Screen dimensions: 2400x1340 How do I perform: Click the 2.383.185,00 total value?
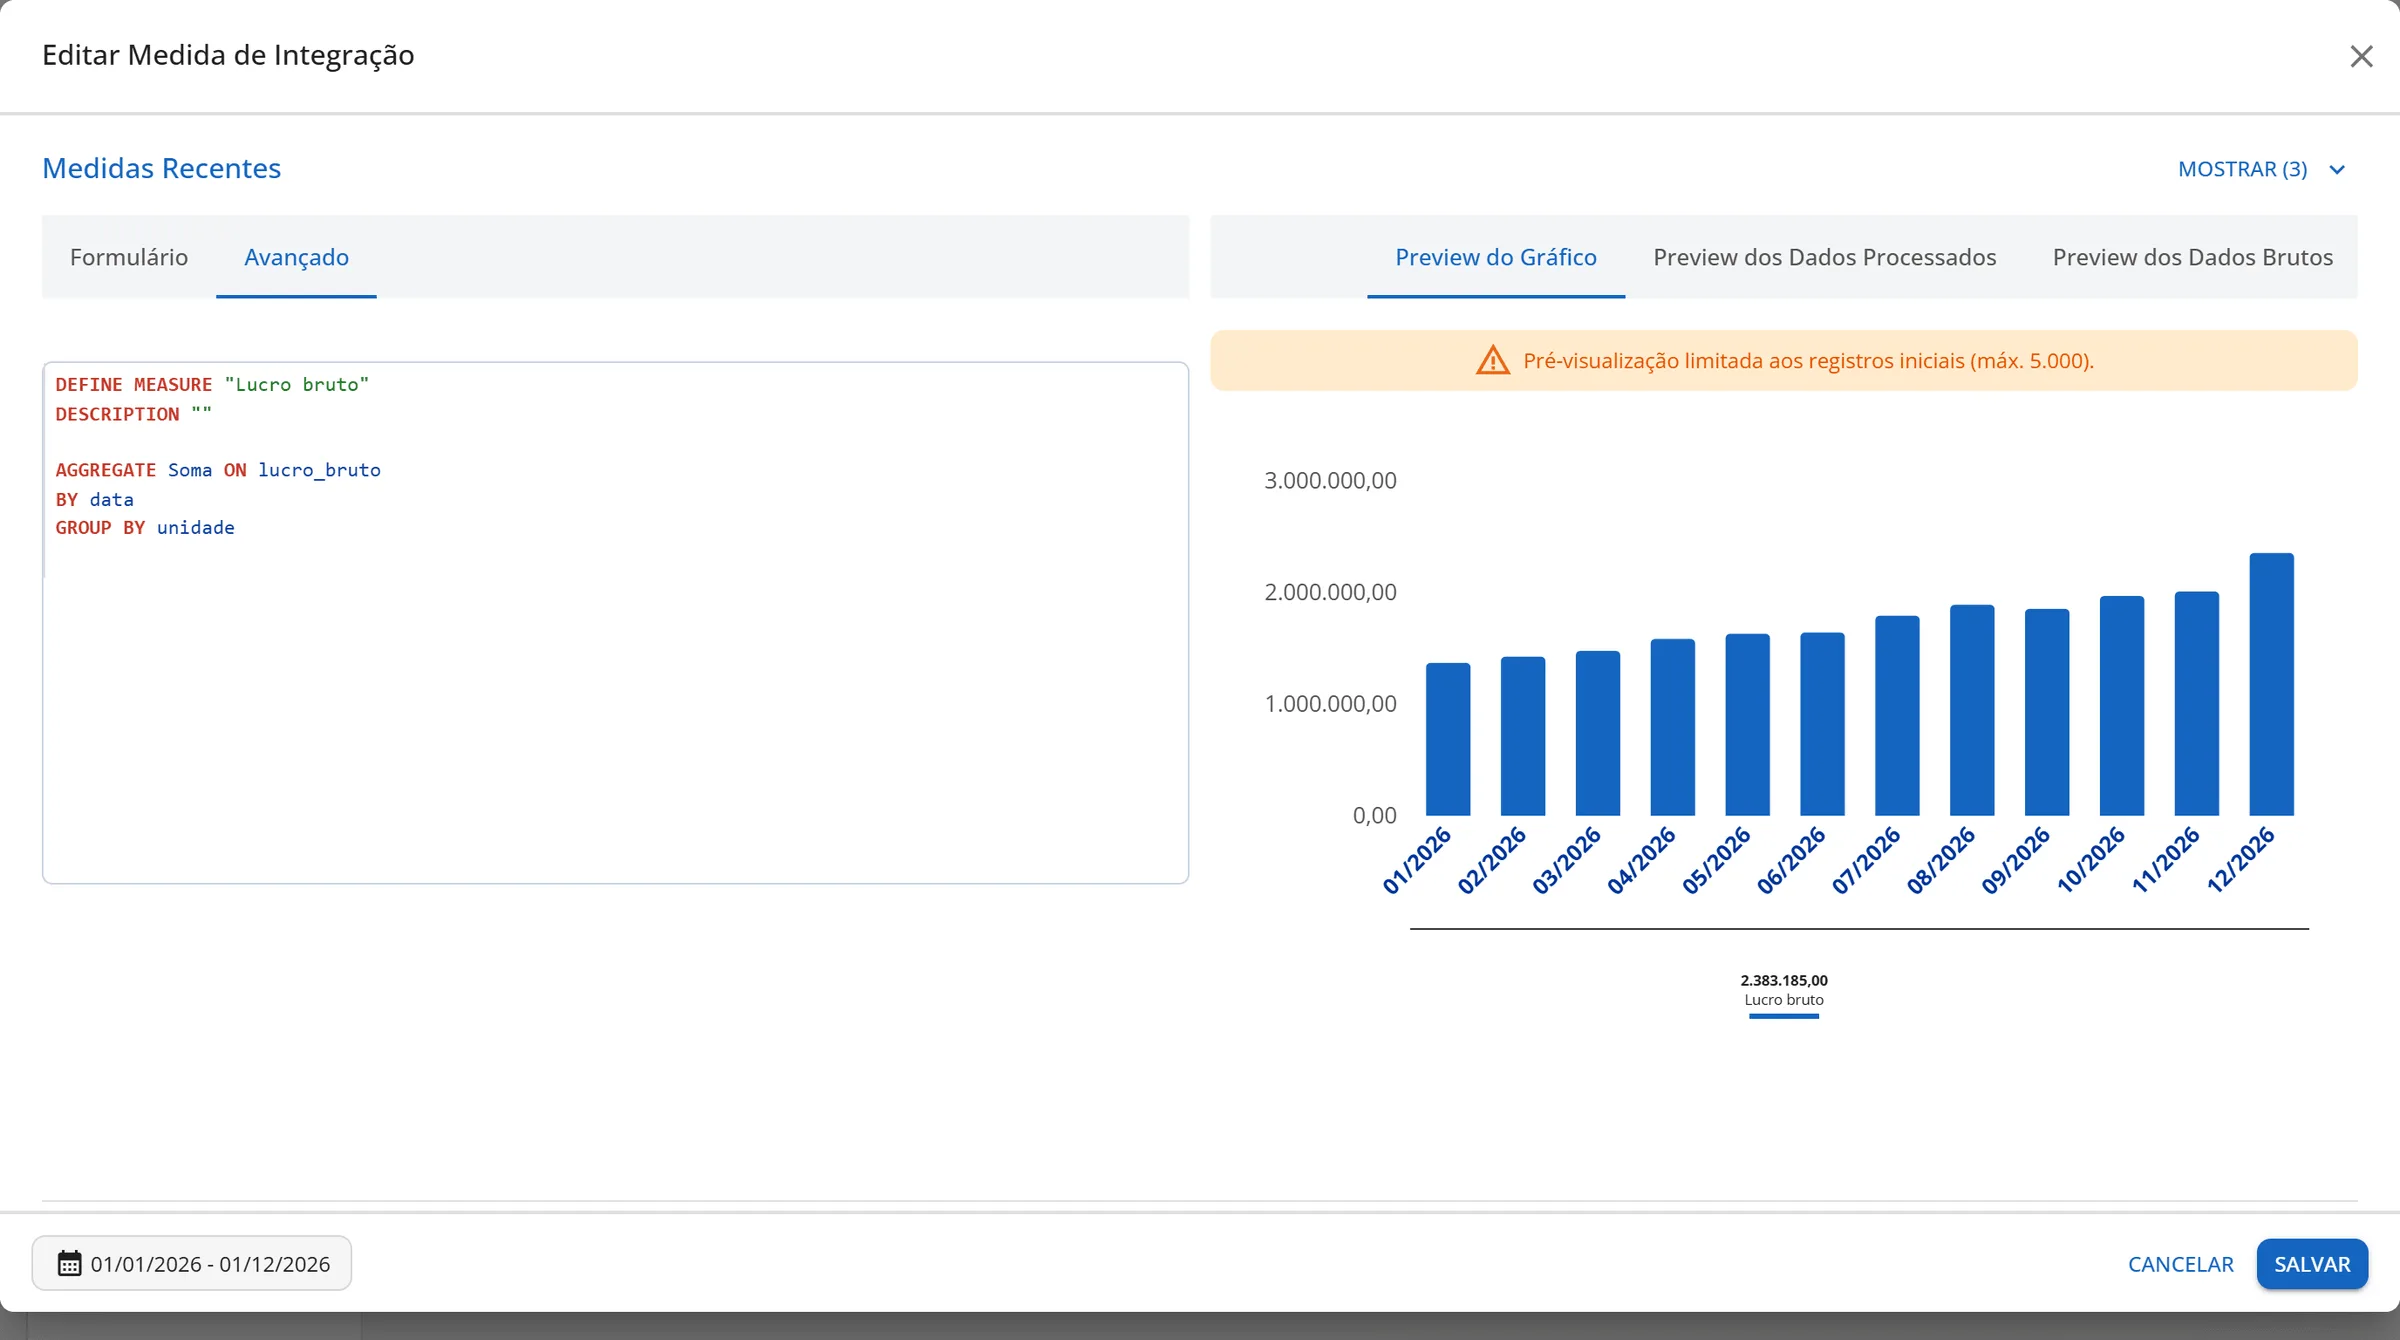(1784, 980)
